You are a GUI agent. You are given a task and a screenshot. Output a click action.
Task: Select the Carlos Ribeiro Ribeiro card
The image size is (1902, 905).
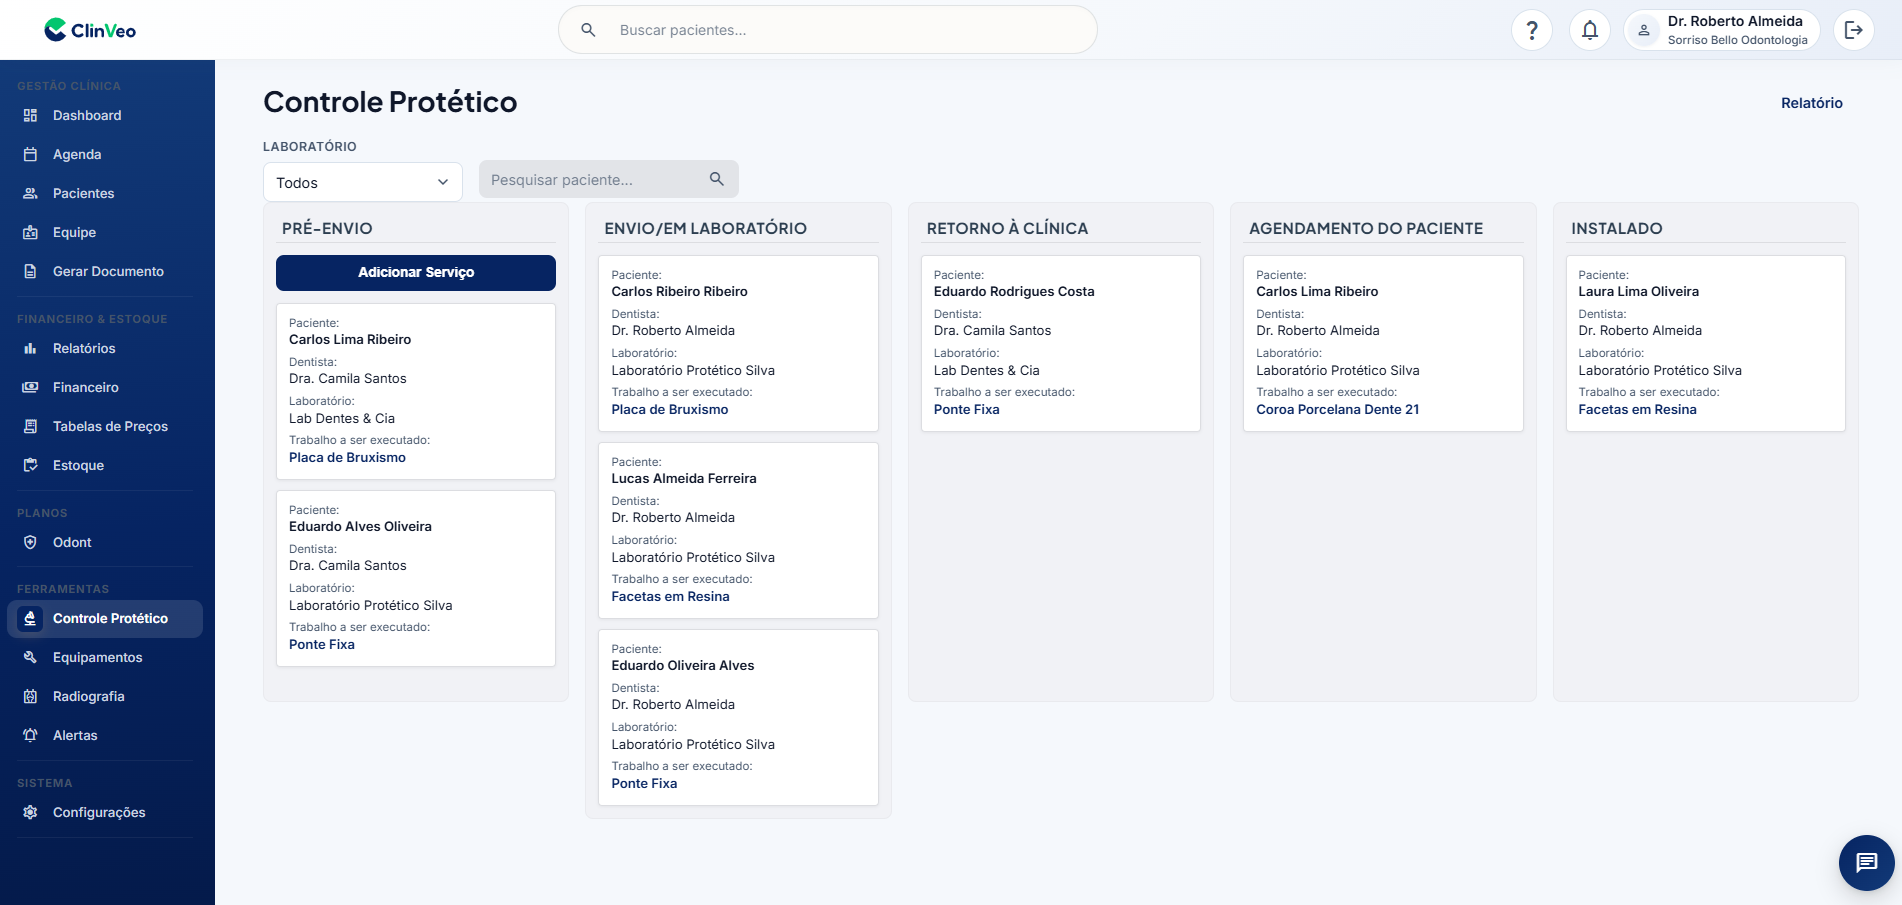pos(738,343)
